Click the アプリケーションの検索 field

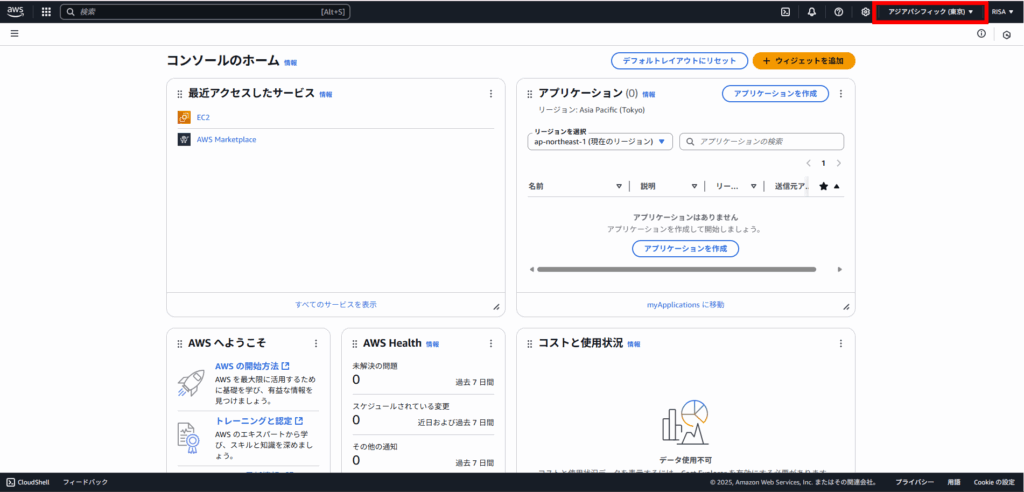761,141
